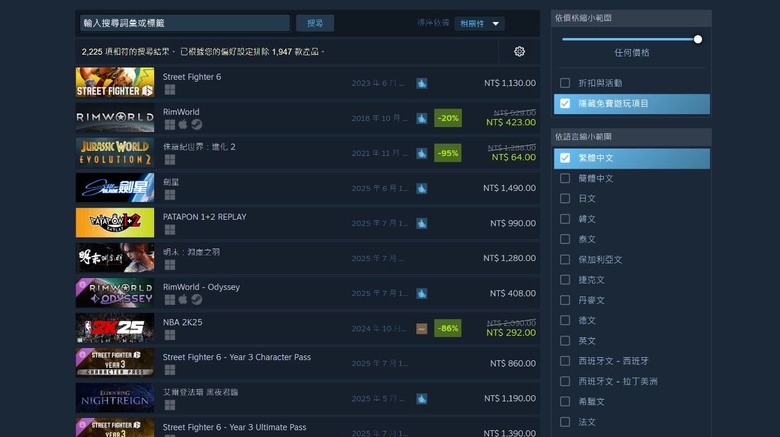
Task: Enable 泰文 language checkbox
Action: (x=565, y=239)
